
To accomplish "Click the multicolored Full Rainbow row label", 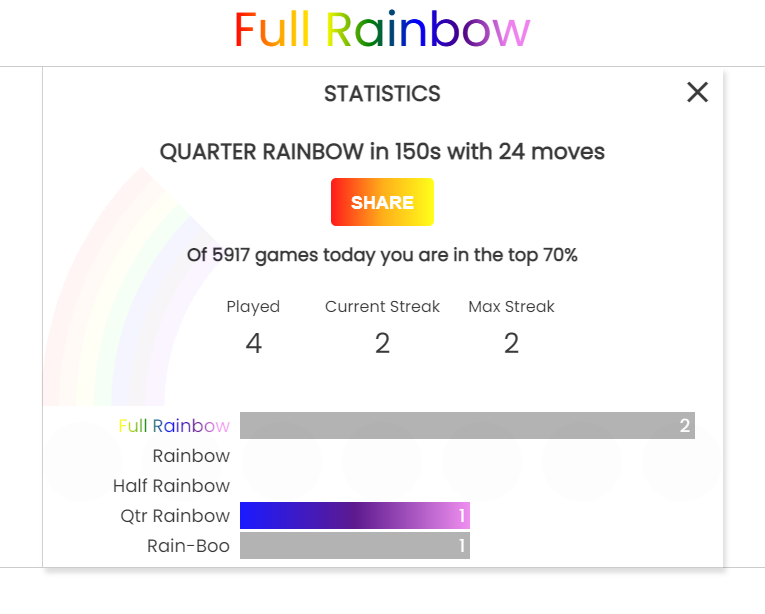I will 174,426.
